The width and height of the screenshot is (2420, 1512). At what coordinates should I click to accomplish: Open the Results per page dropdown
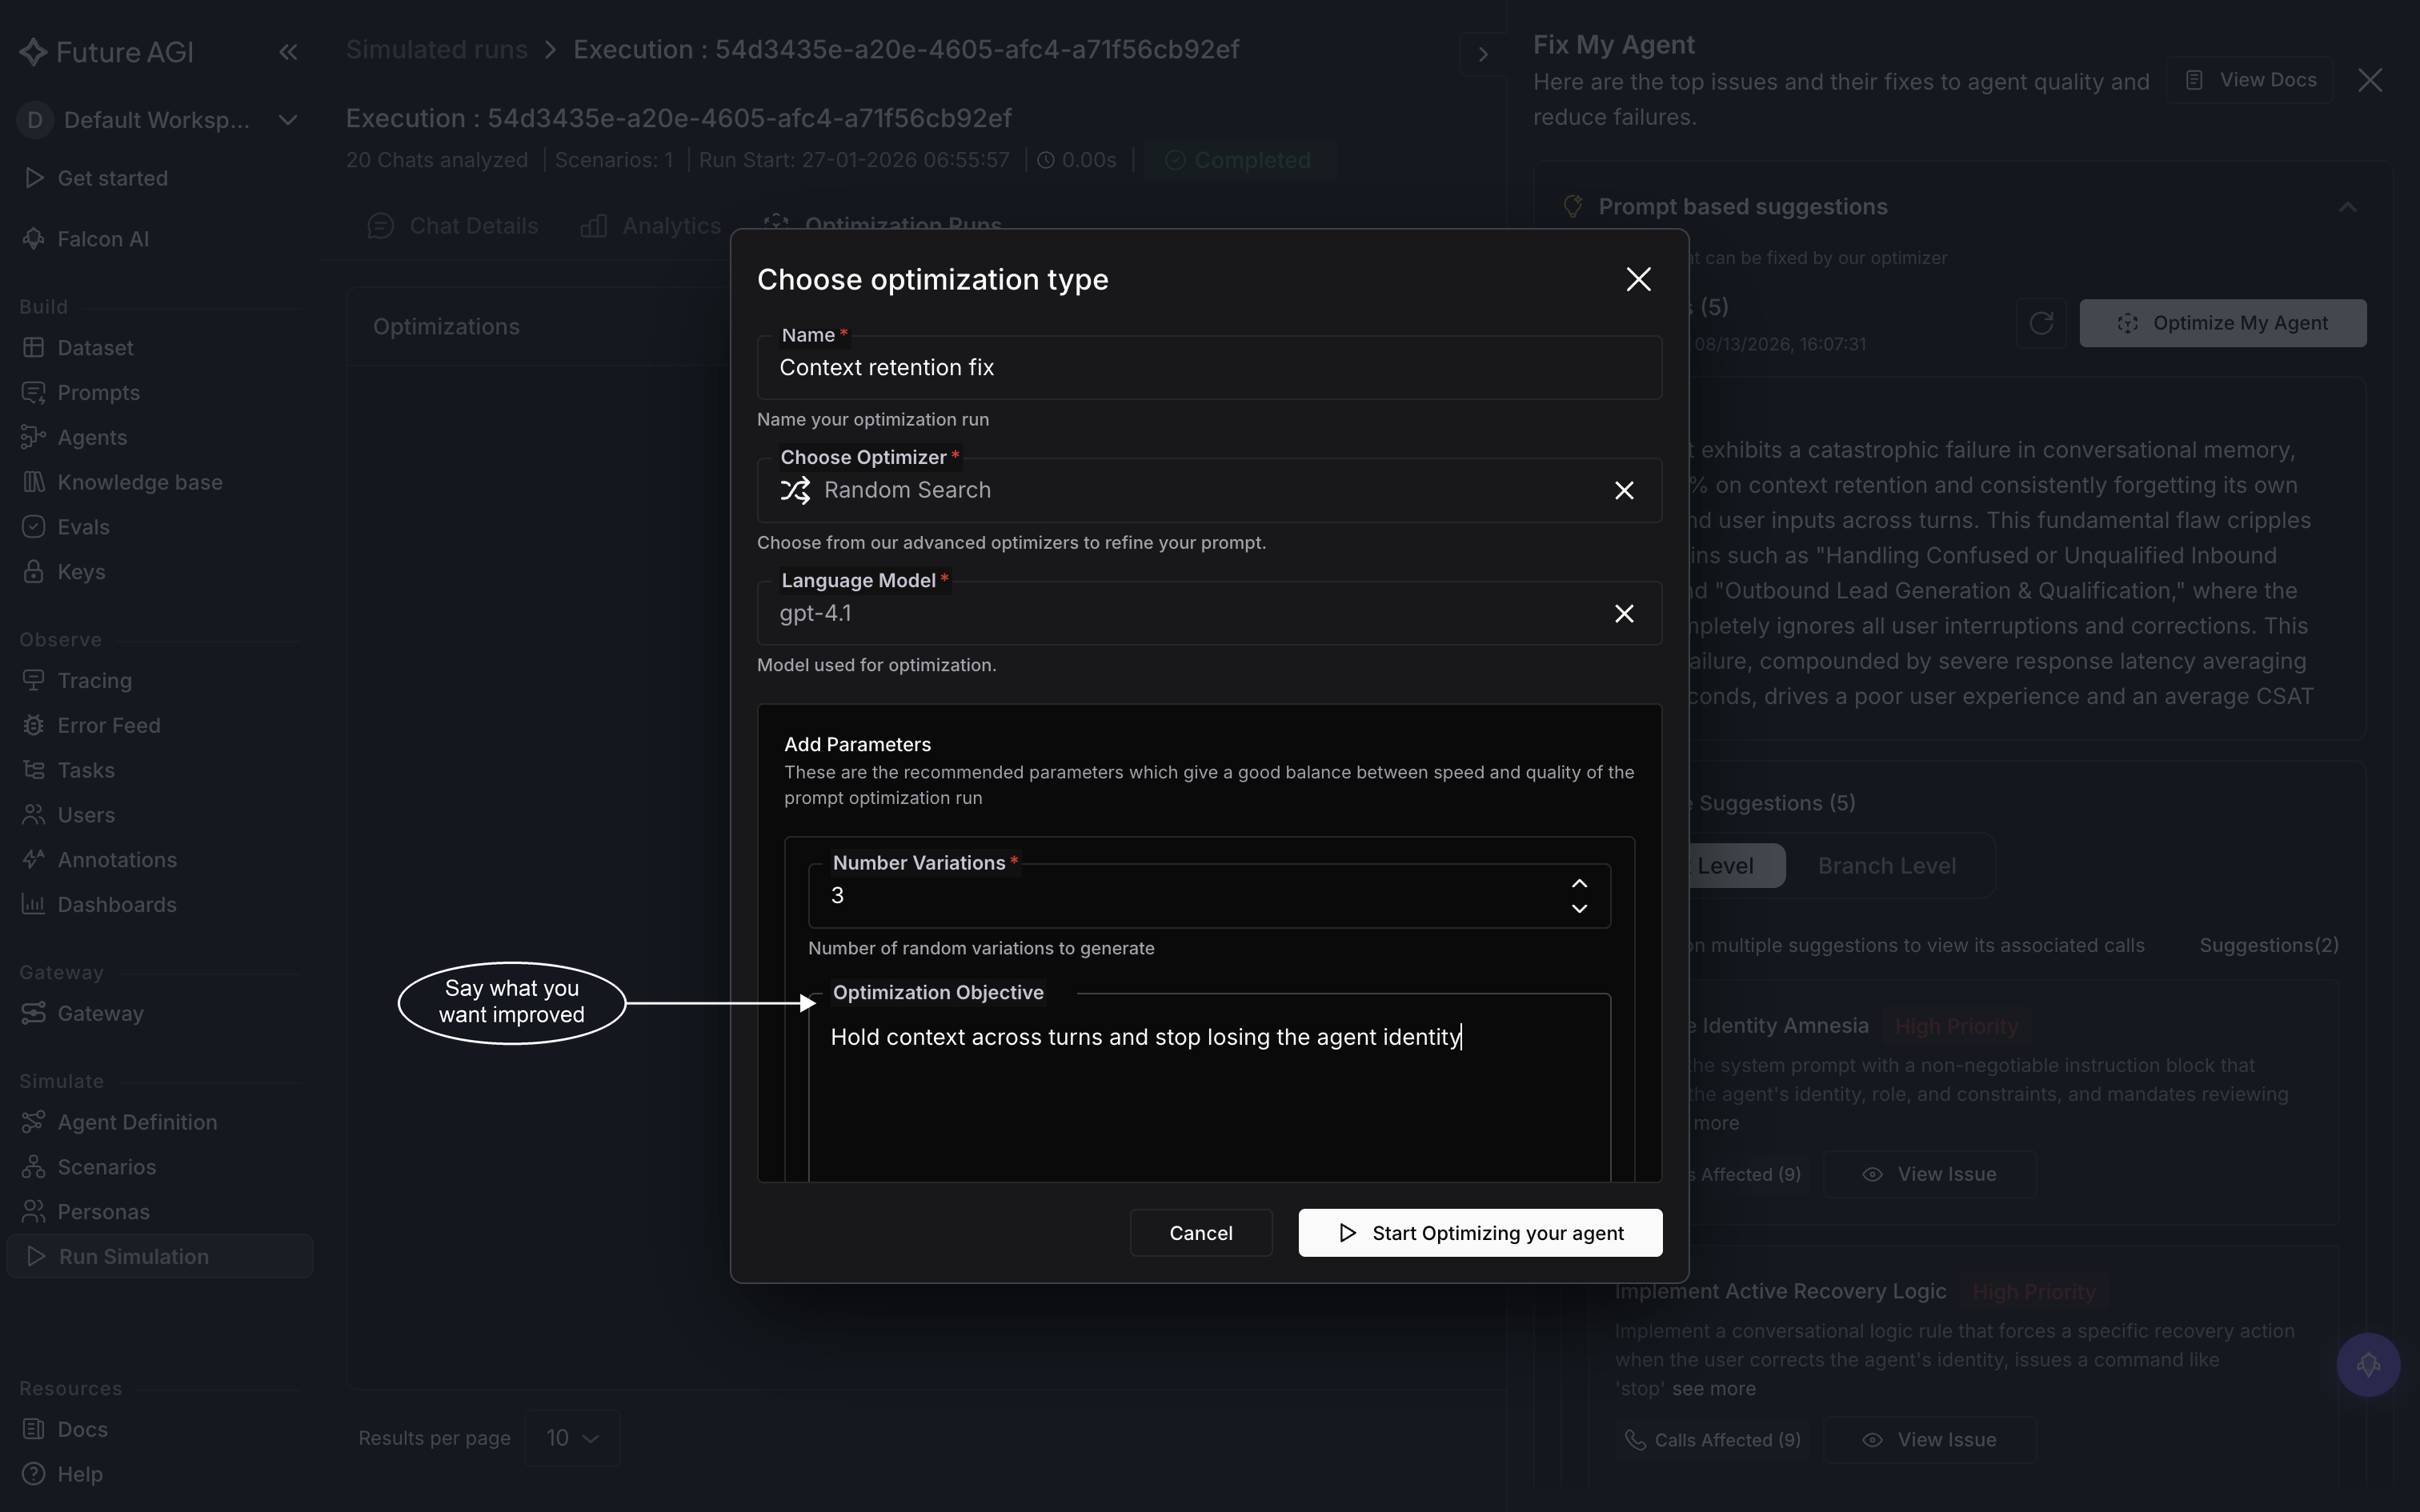572,1438
